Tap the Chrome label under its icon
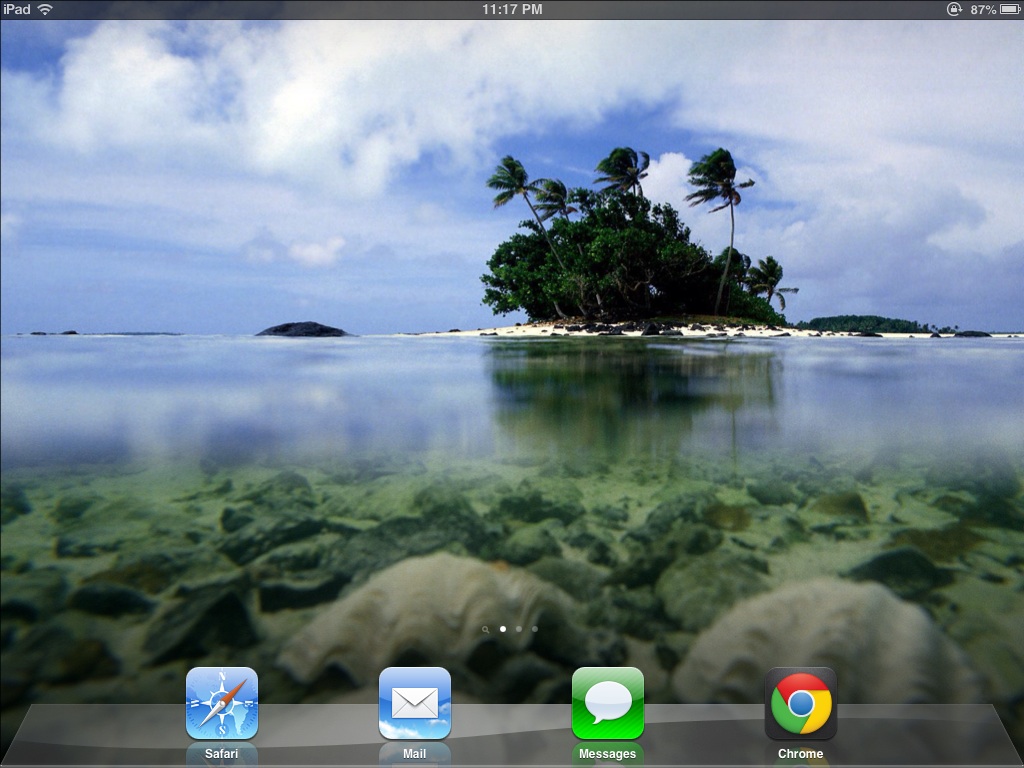 click(801, 754)
